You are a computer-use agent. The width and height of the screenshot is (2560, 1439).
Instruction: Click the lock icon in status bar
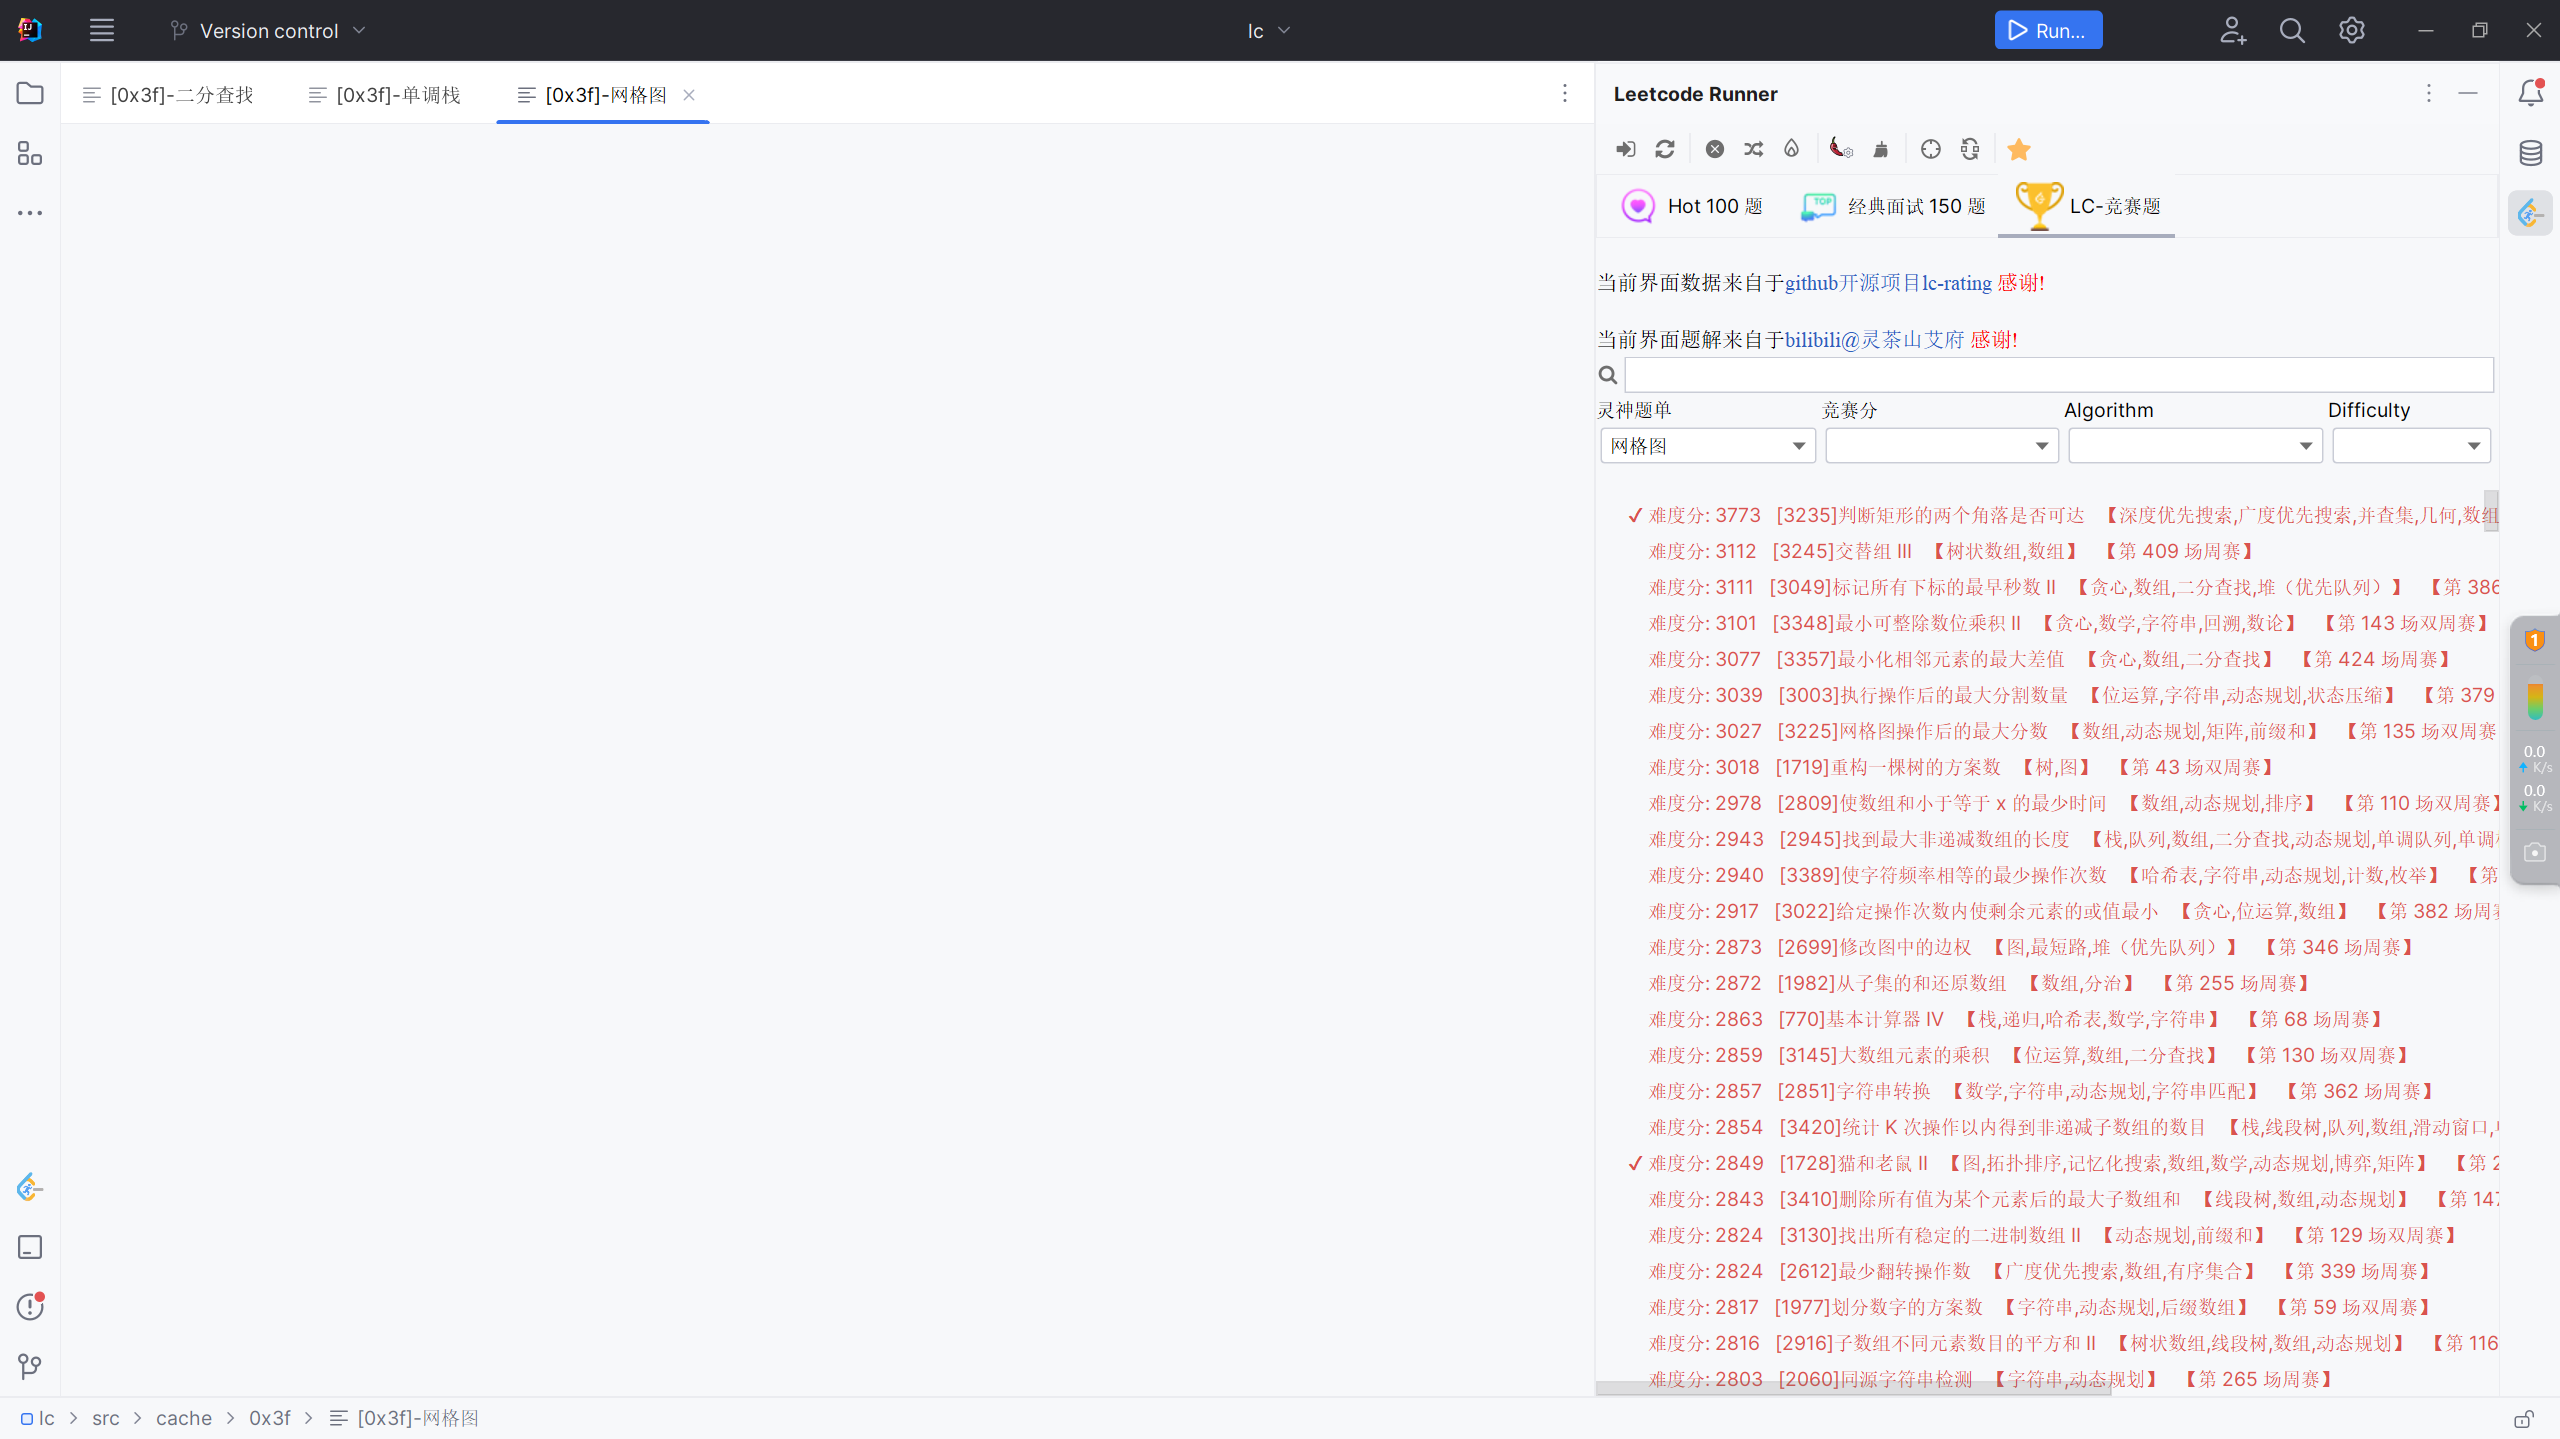click(2524, 1419)
